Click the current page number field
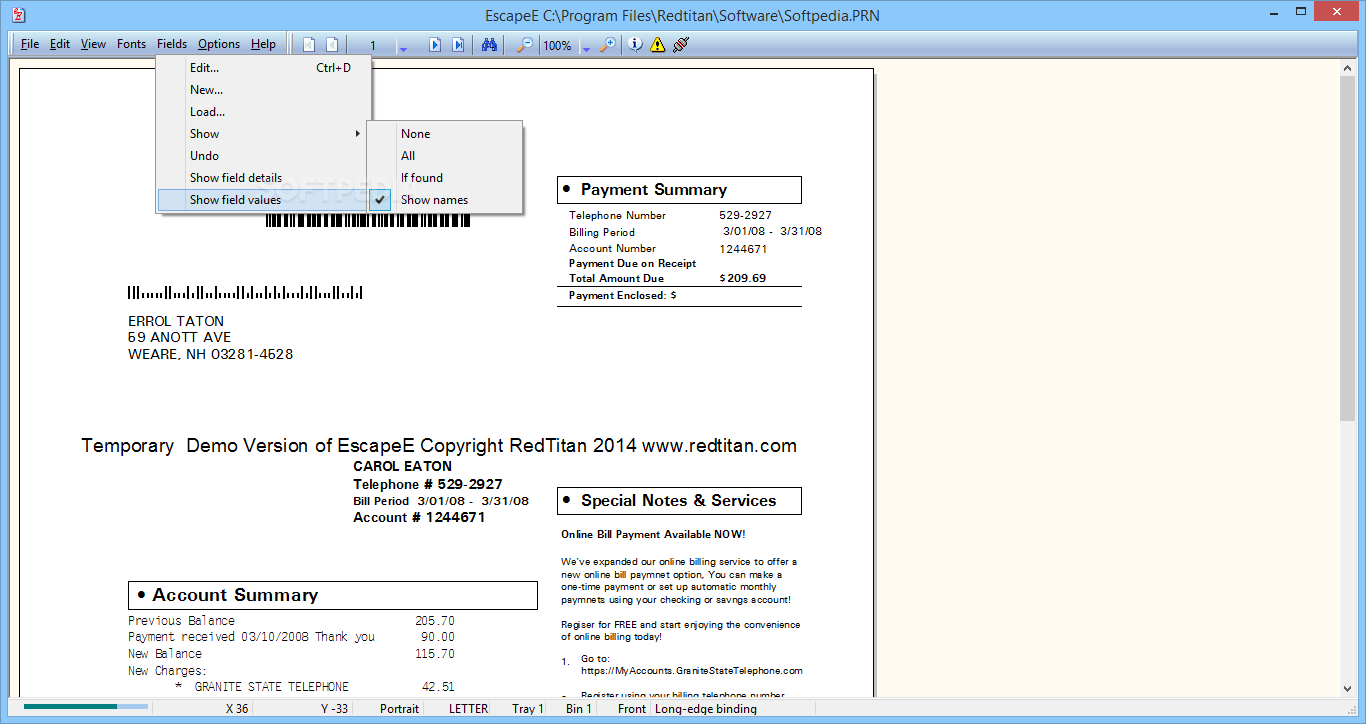 pos(372,45)
